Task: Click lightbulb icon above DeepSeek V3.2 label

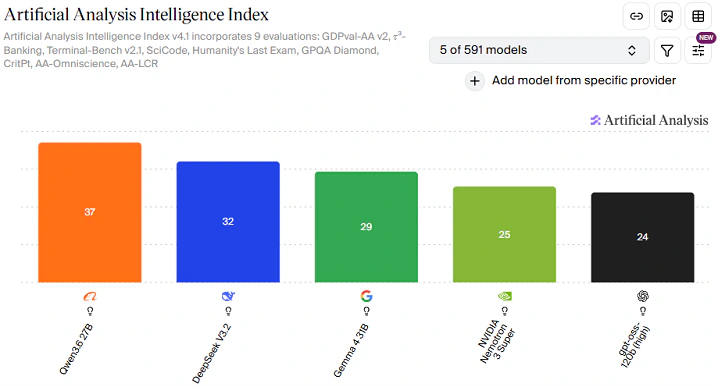Action: click(x=228, y=311)
